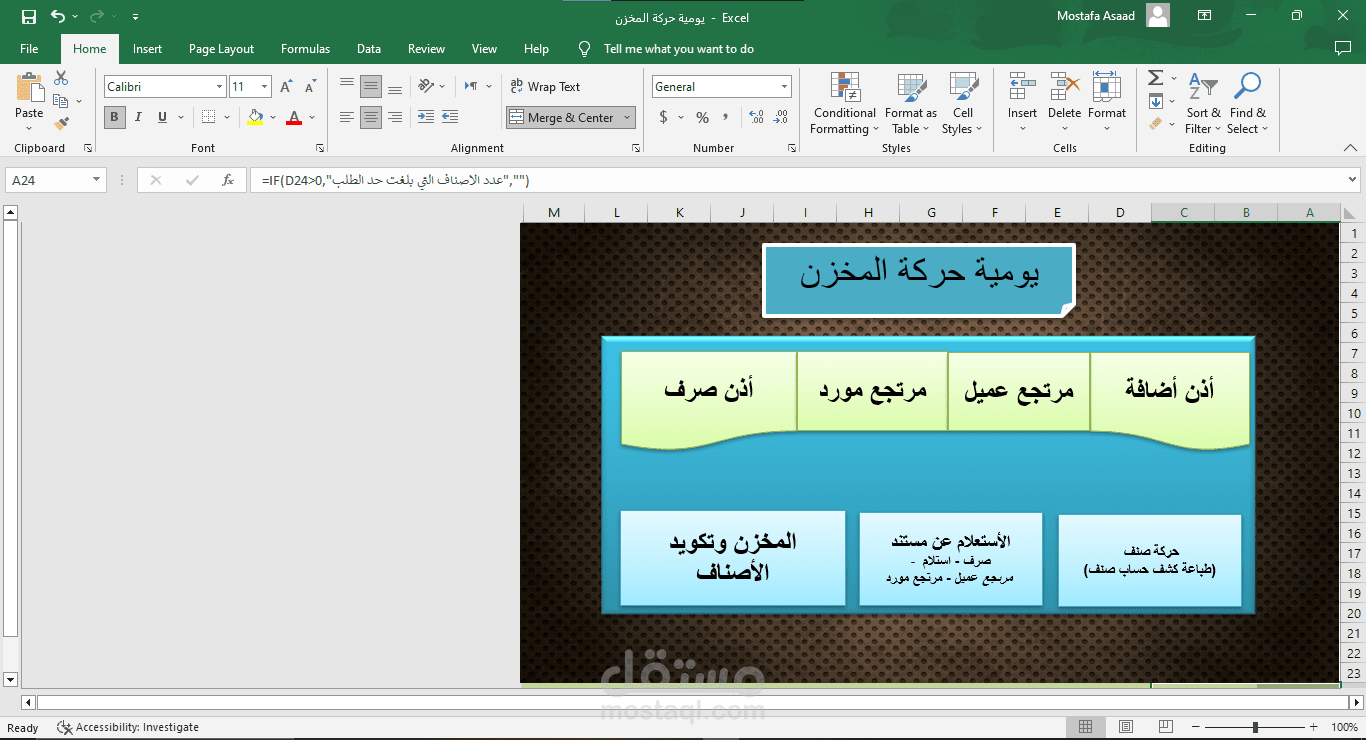Switch to the Formulas ribbon tab

click(305, 48)
